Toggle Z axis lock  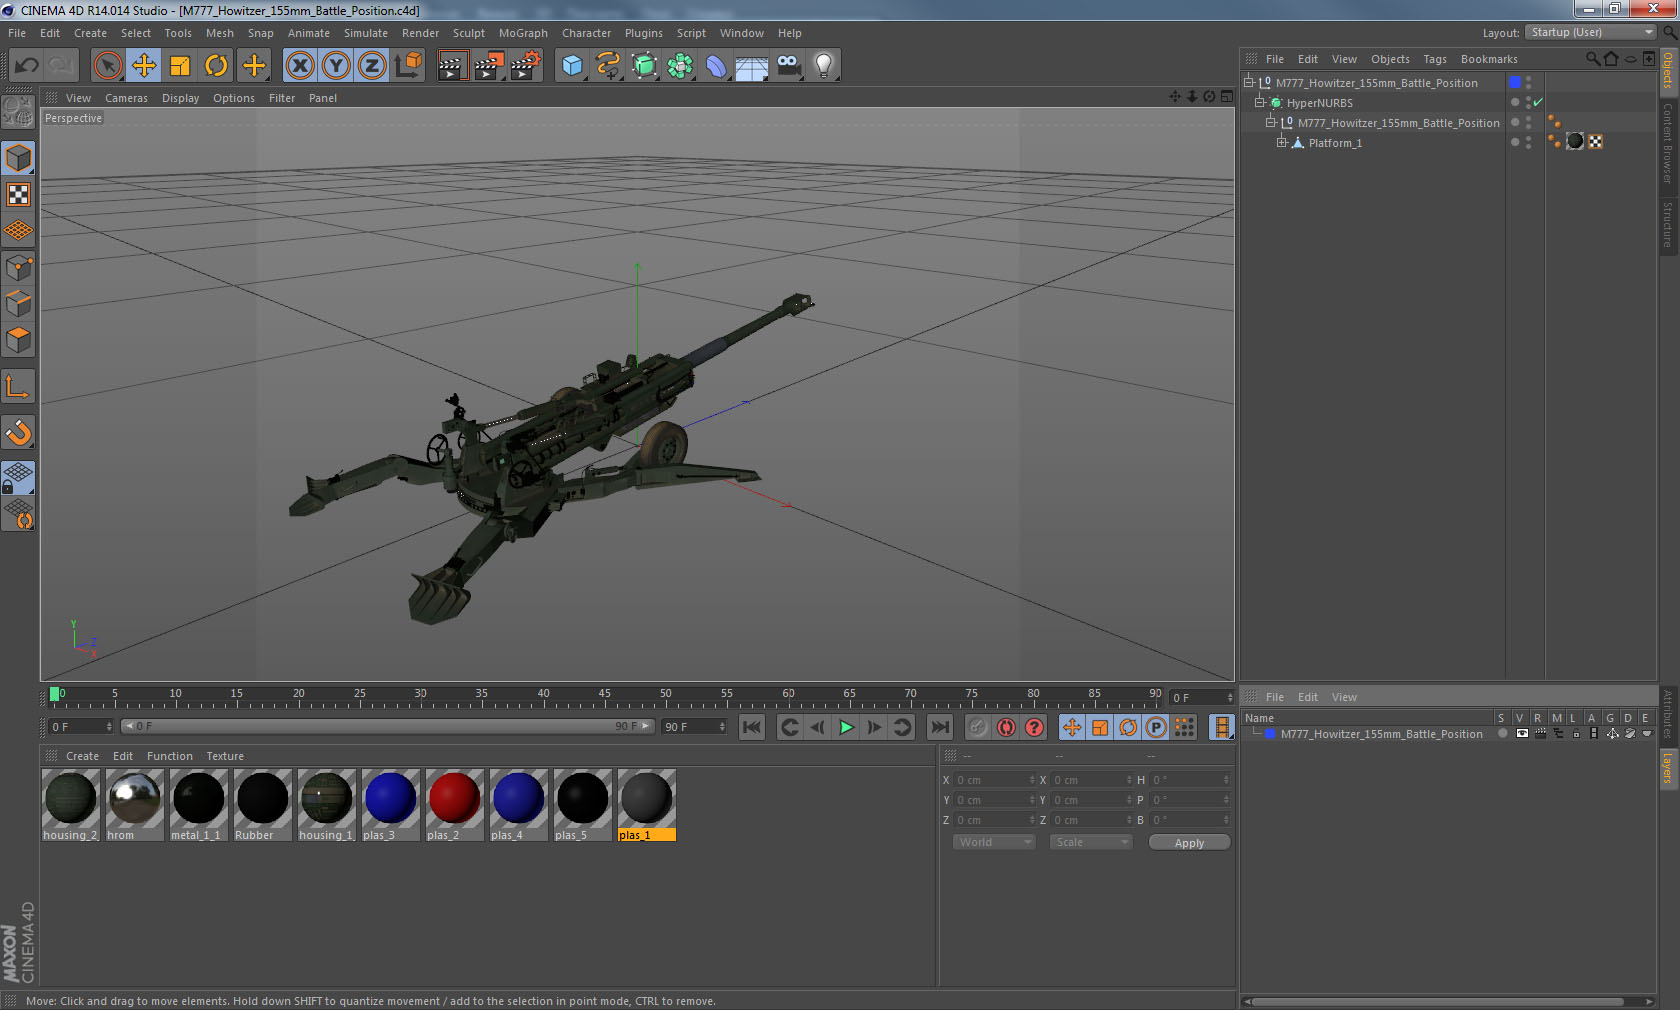[372, 66]
